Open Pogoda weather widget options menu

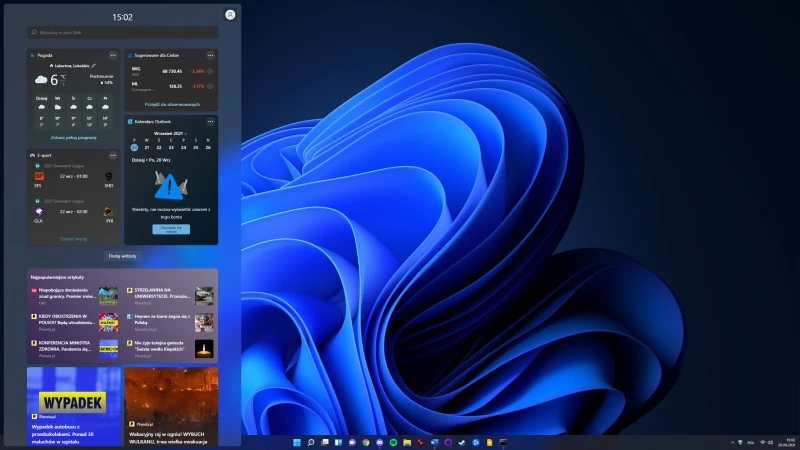(113, 55)
